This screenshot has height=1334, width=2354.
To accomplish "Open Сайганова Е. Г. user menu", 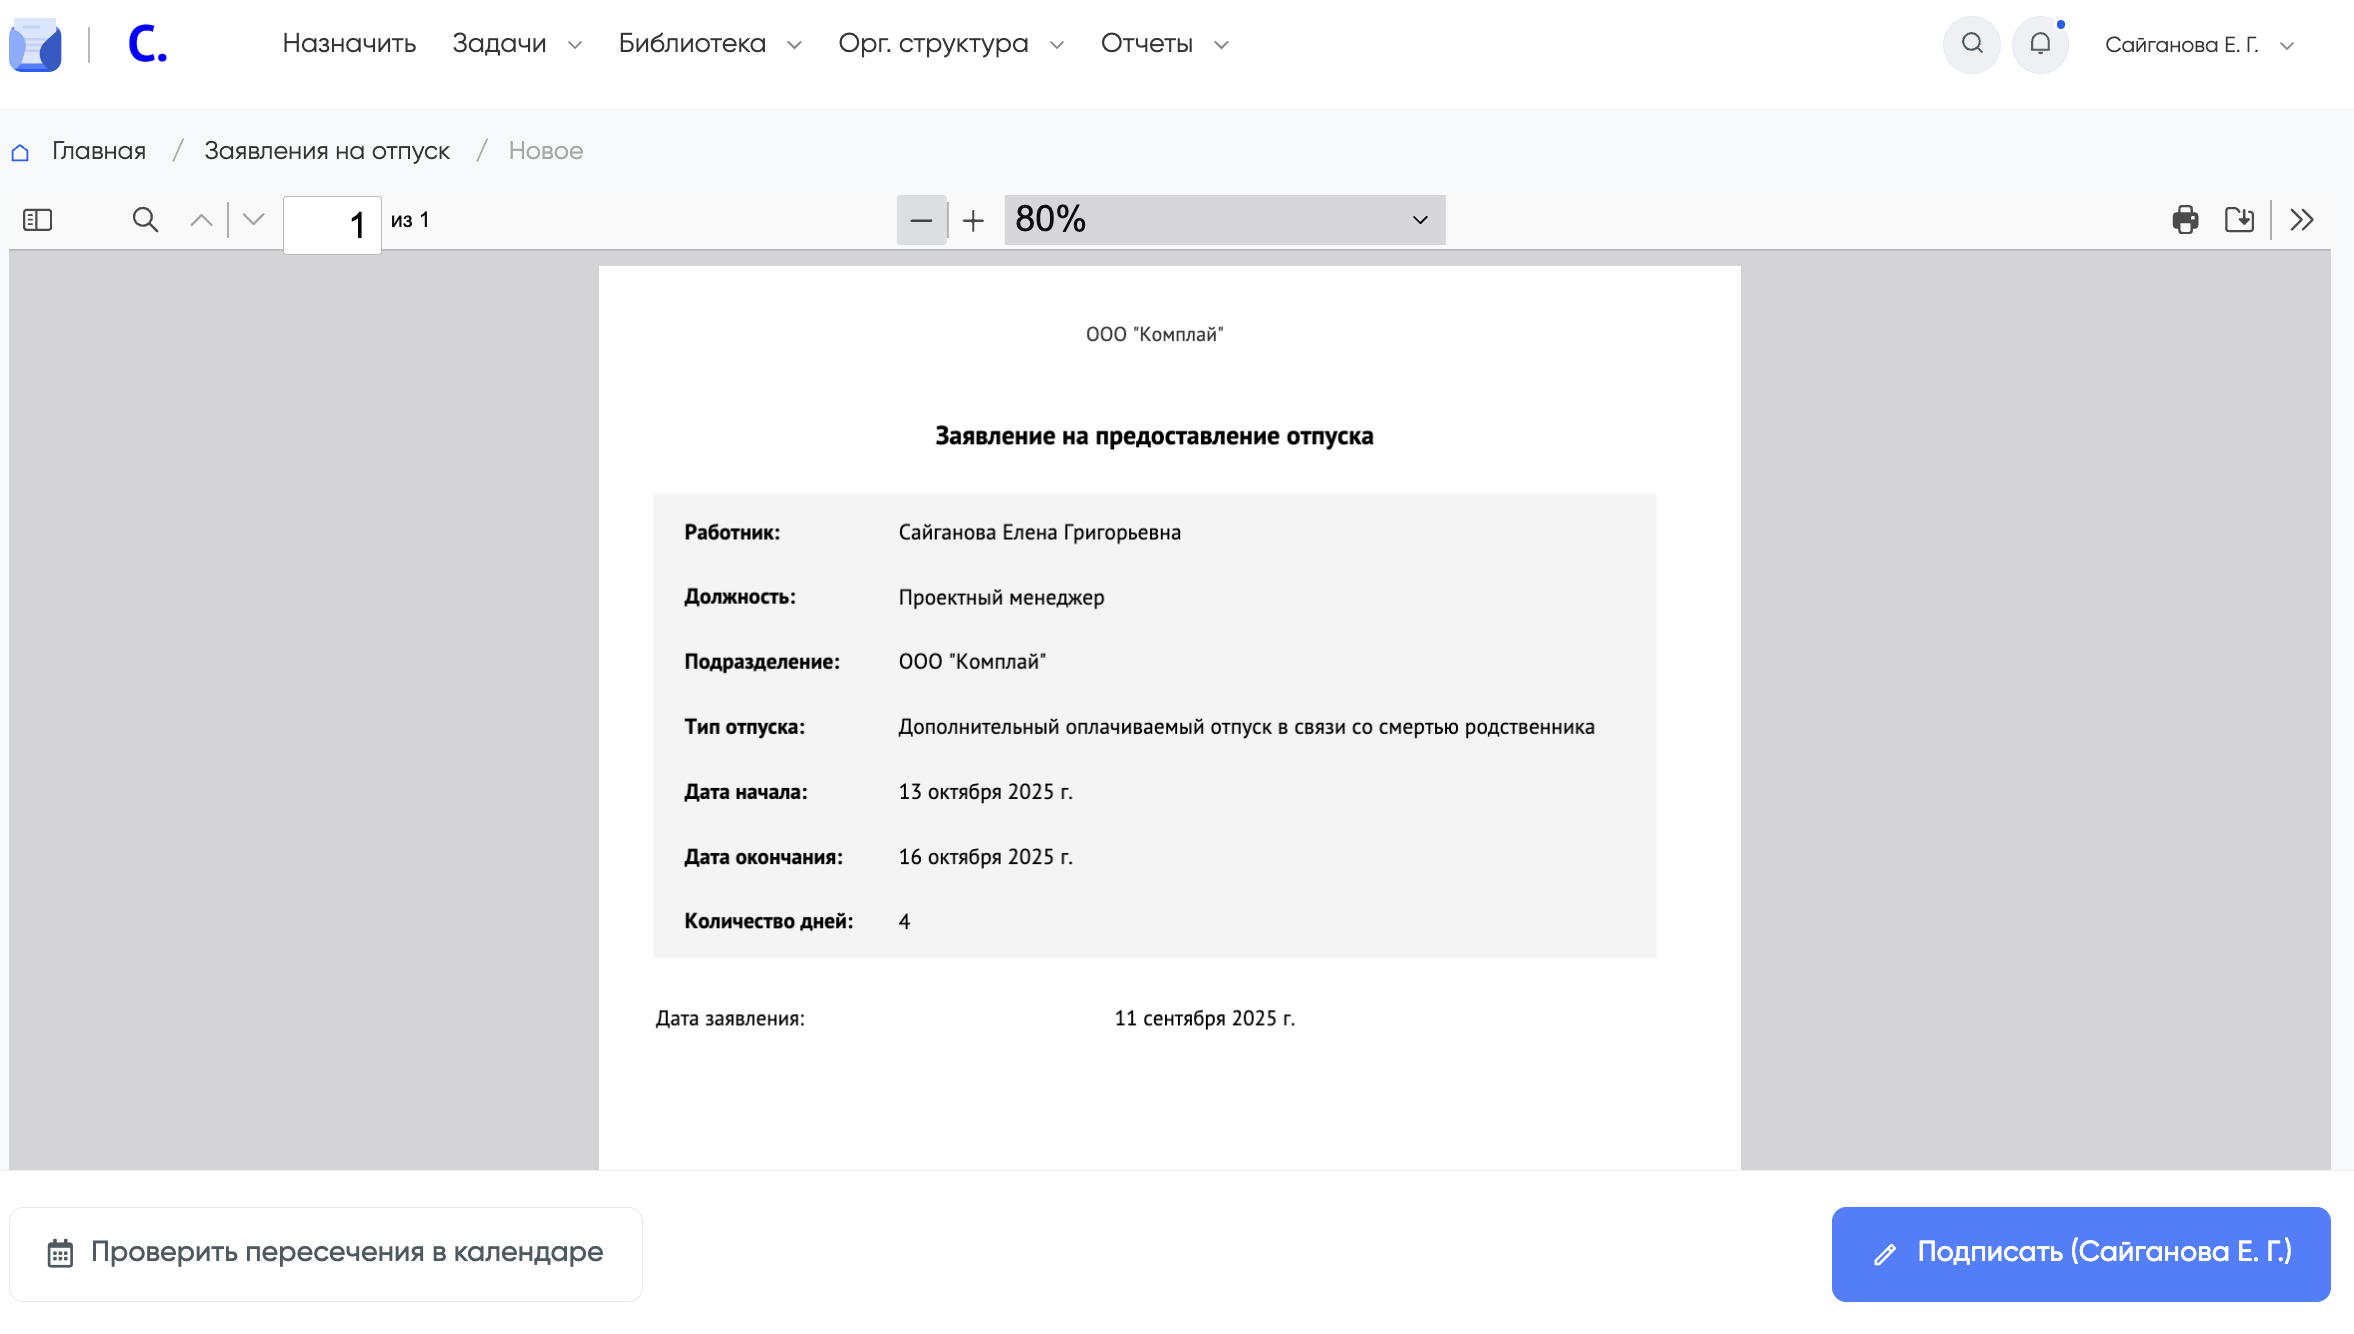I will point(2198,45).
